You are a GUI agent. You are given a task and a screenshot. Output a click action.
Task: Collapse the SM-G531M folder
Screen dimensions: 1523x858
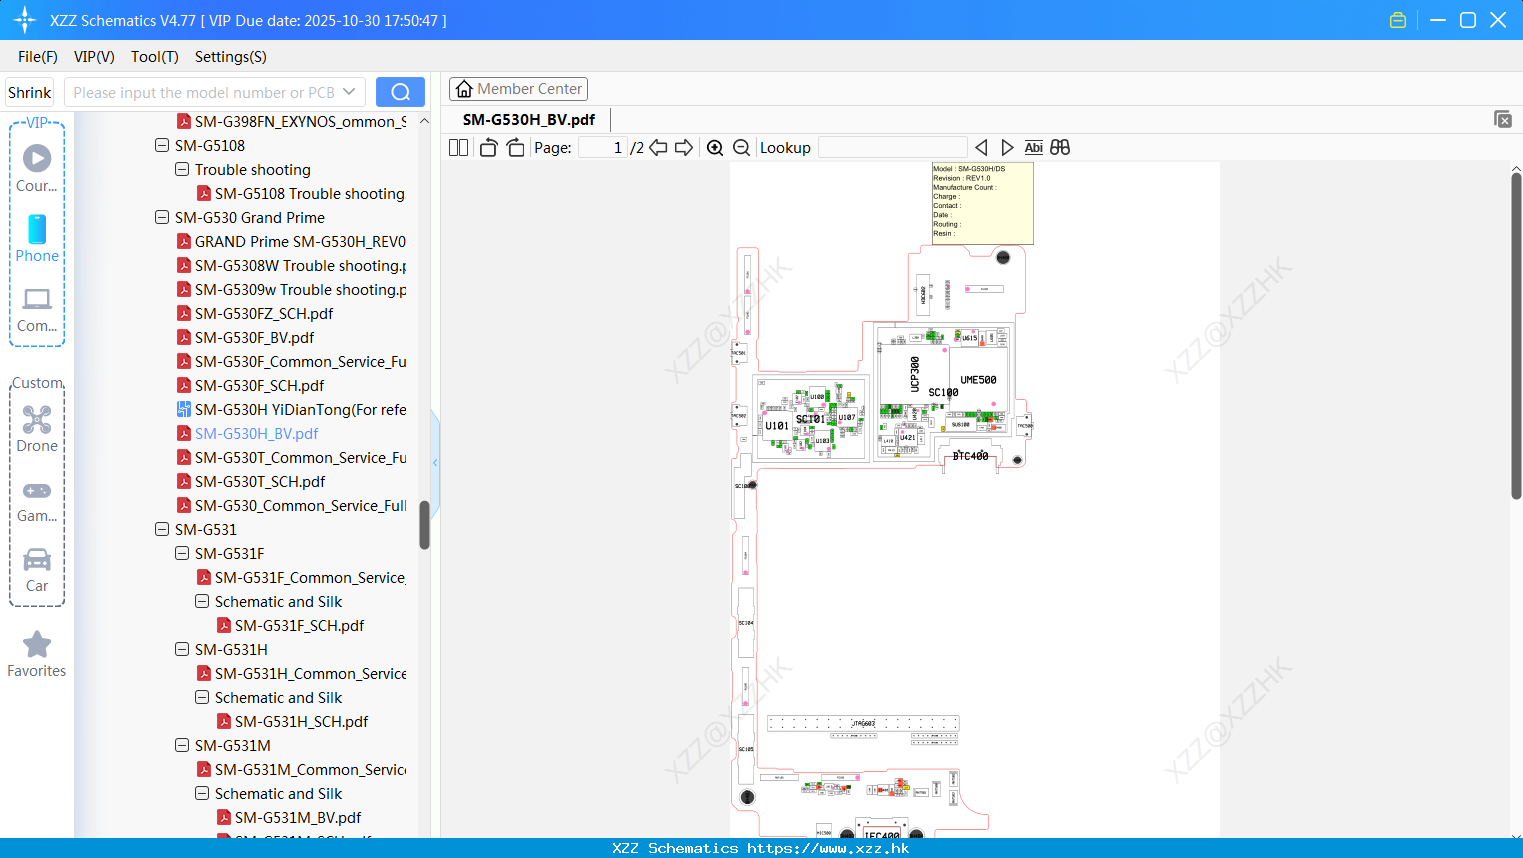[x=182, y=745]
